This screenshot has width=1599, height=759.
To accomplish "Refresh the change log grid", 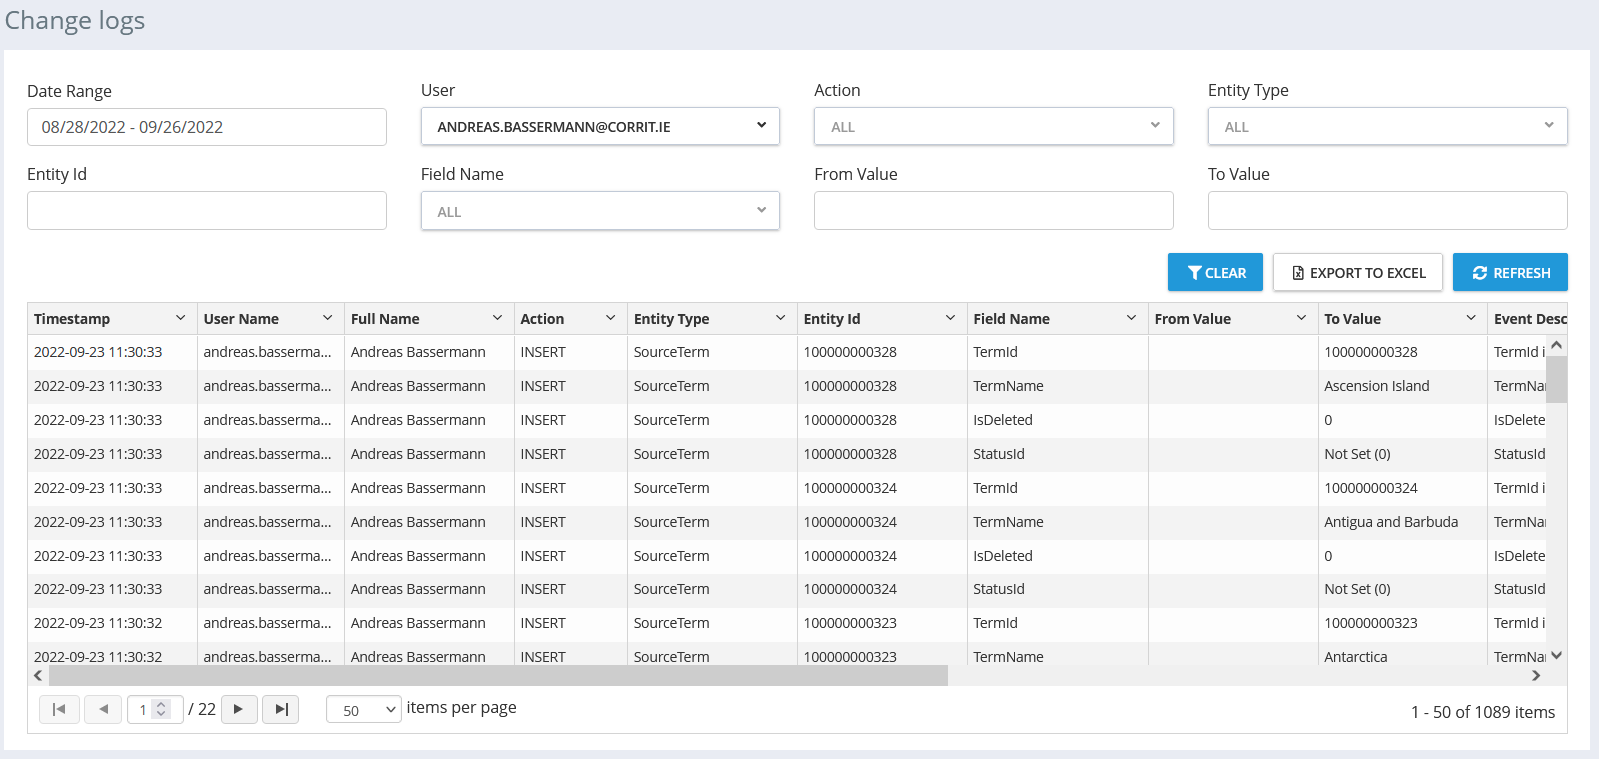I will click(1510, 272).
